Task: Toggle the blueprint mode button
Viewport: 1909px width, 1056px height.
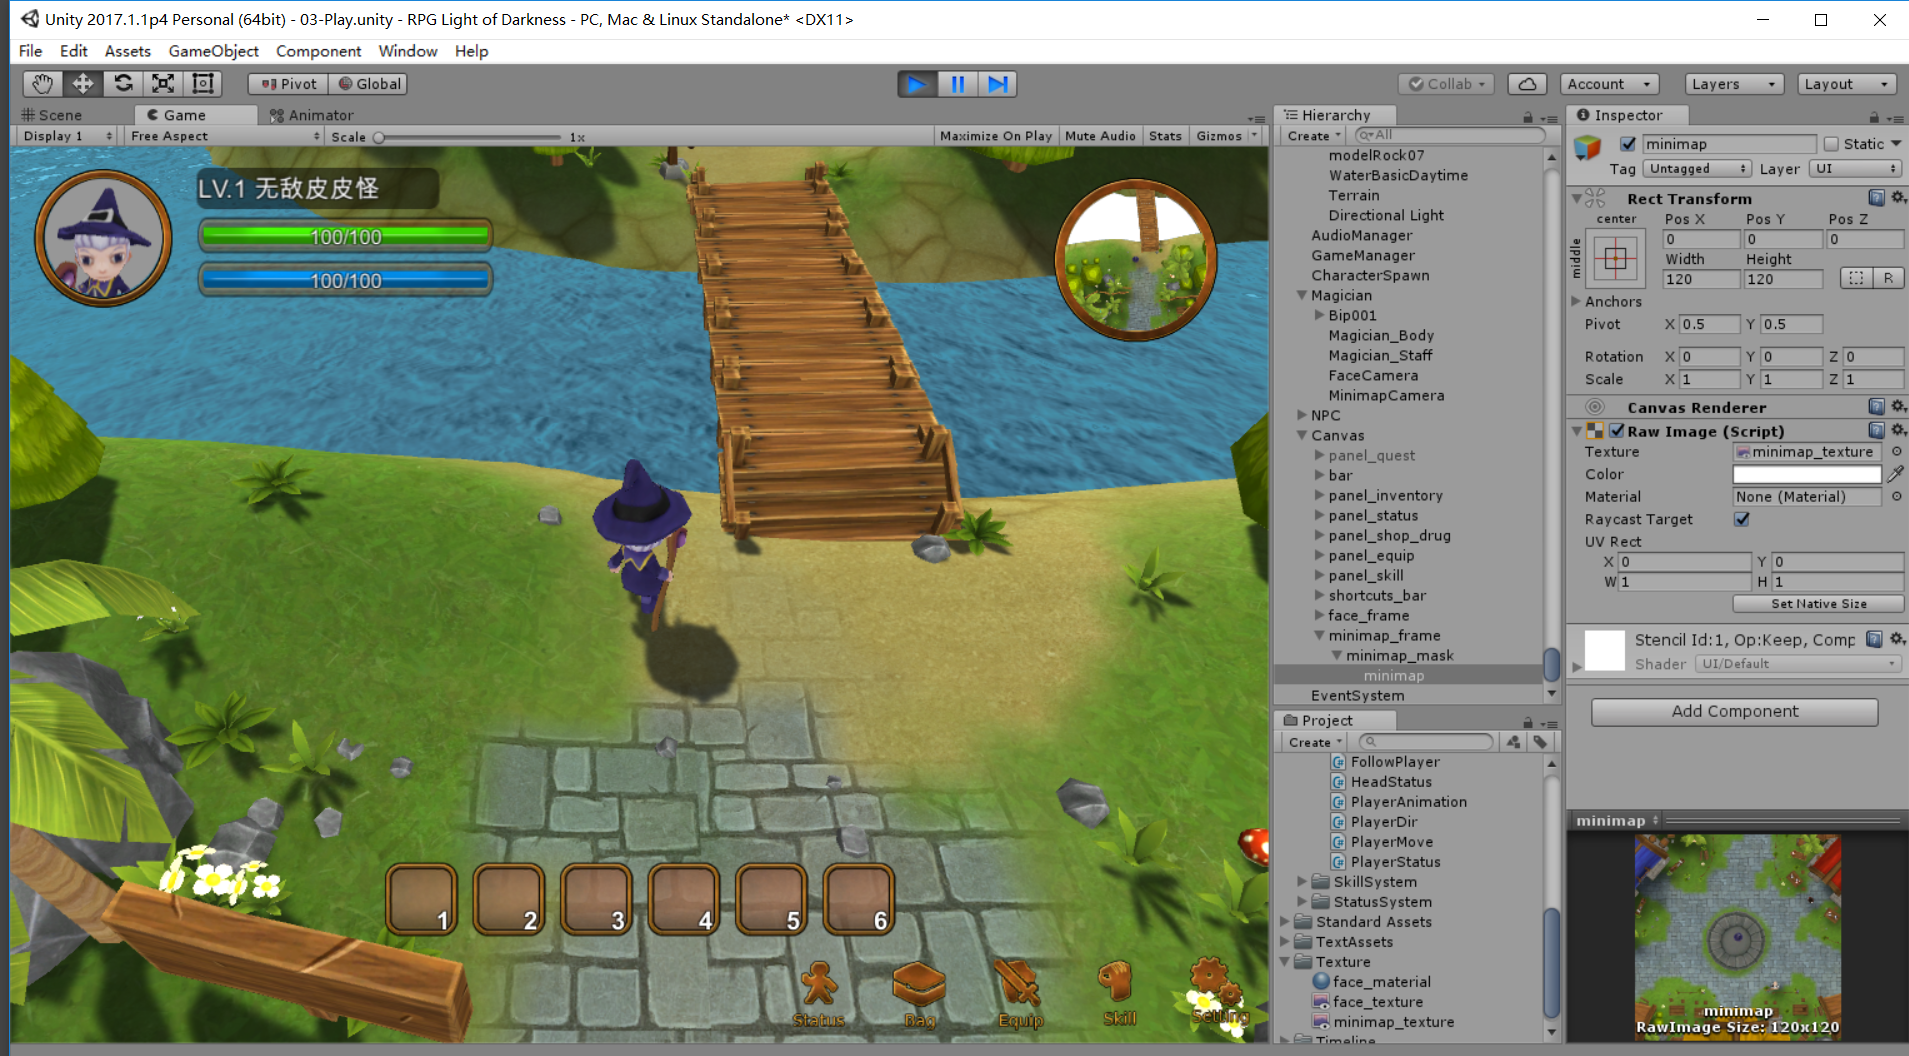Action: [1856, 279]
